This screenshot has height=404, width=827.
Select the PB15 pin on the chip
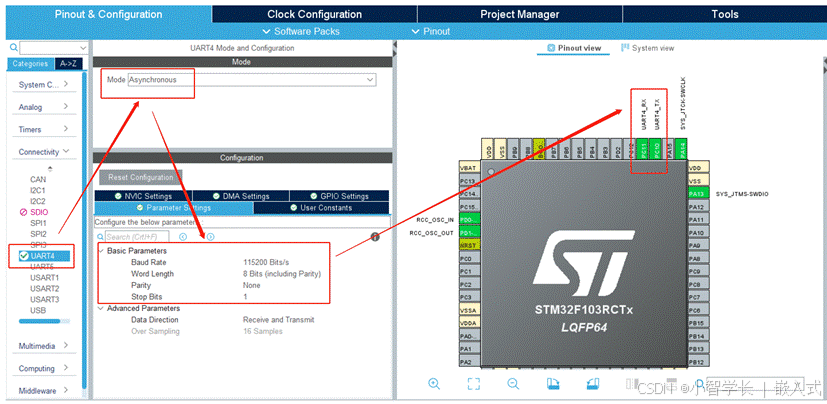[x=698, y=323]
